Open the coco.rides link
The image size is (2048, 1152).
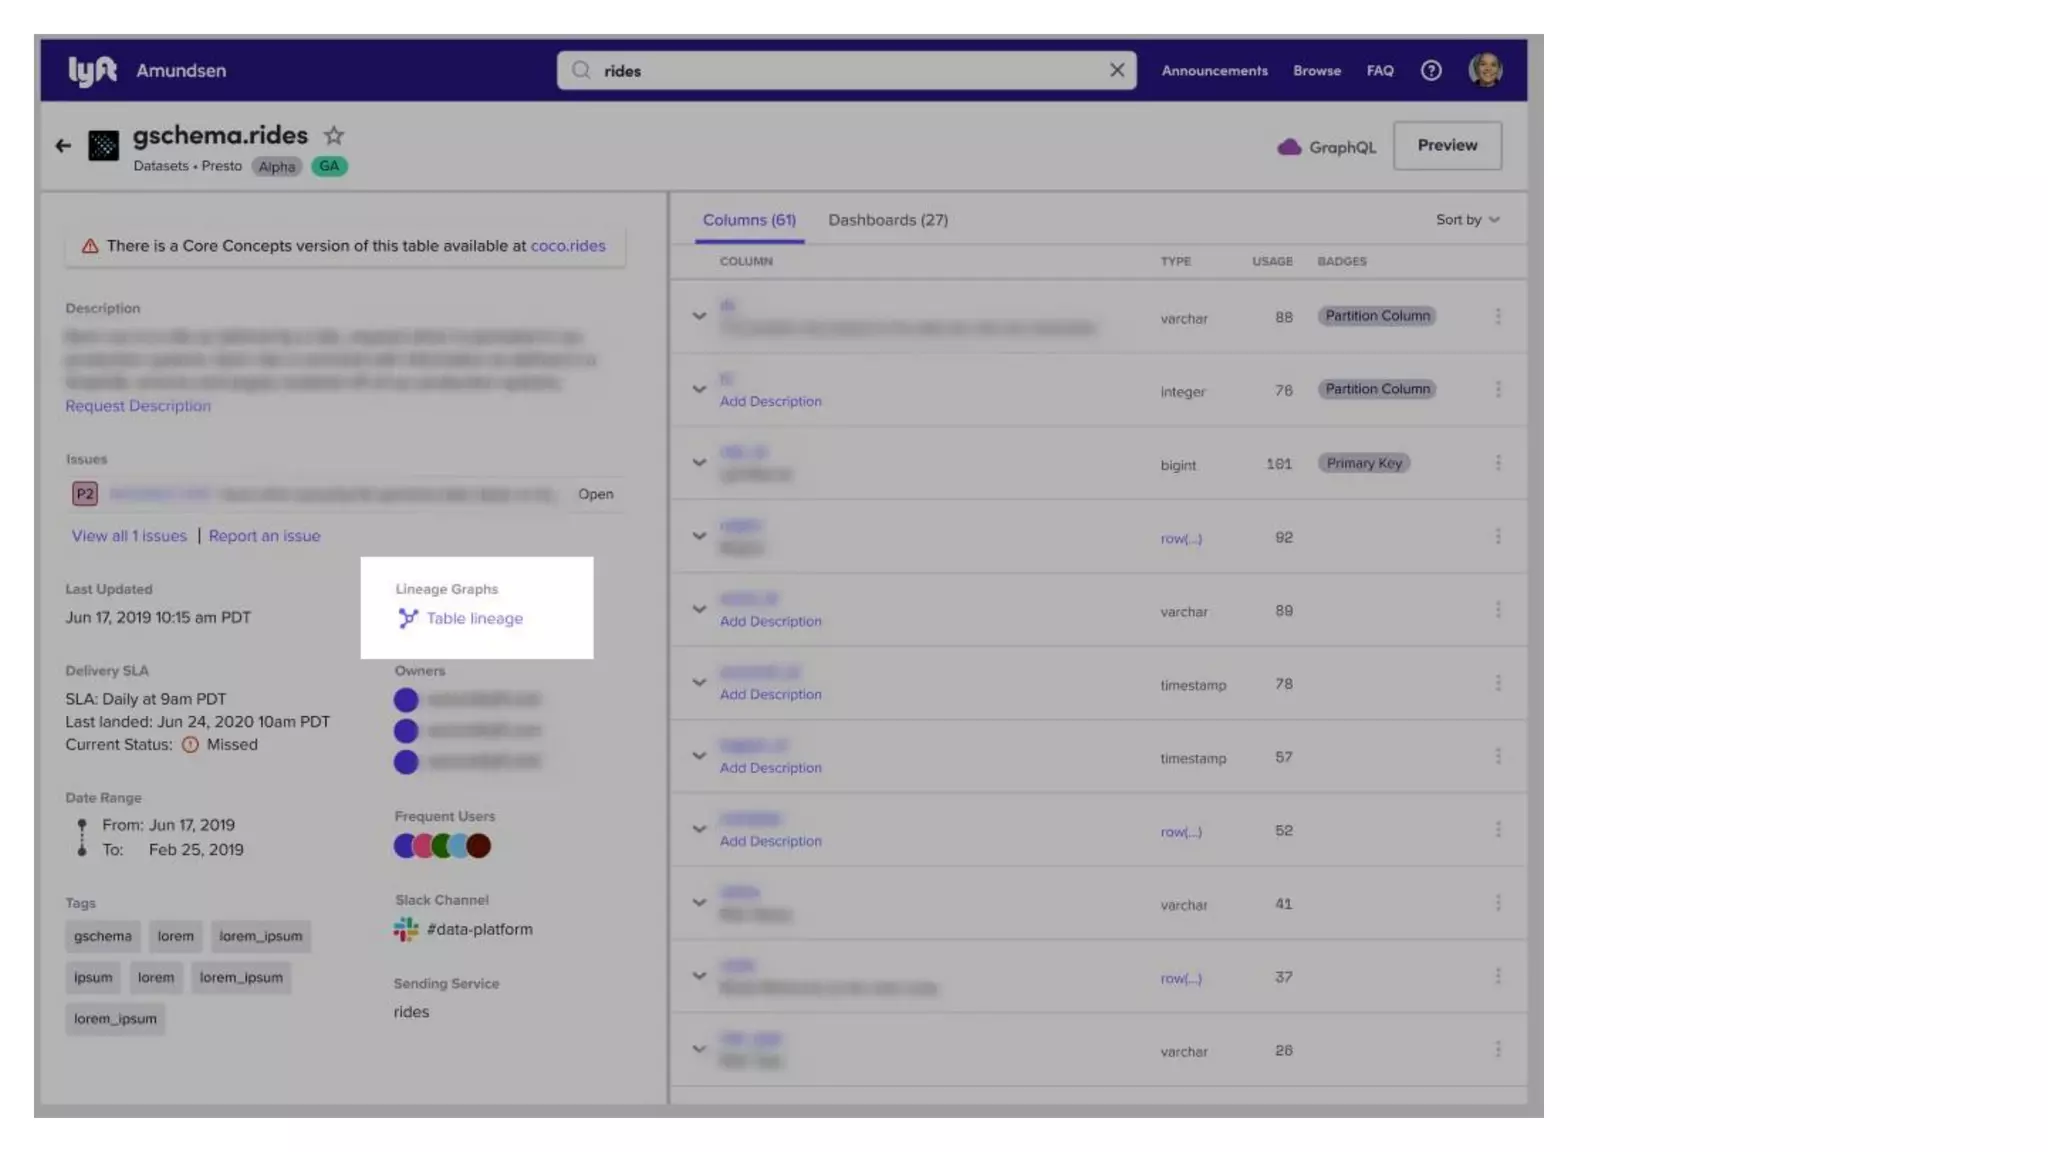tap(567, 246)
